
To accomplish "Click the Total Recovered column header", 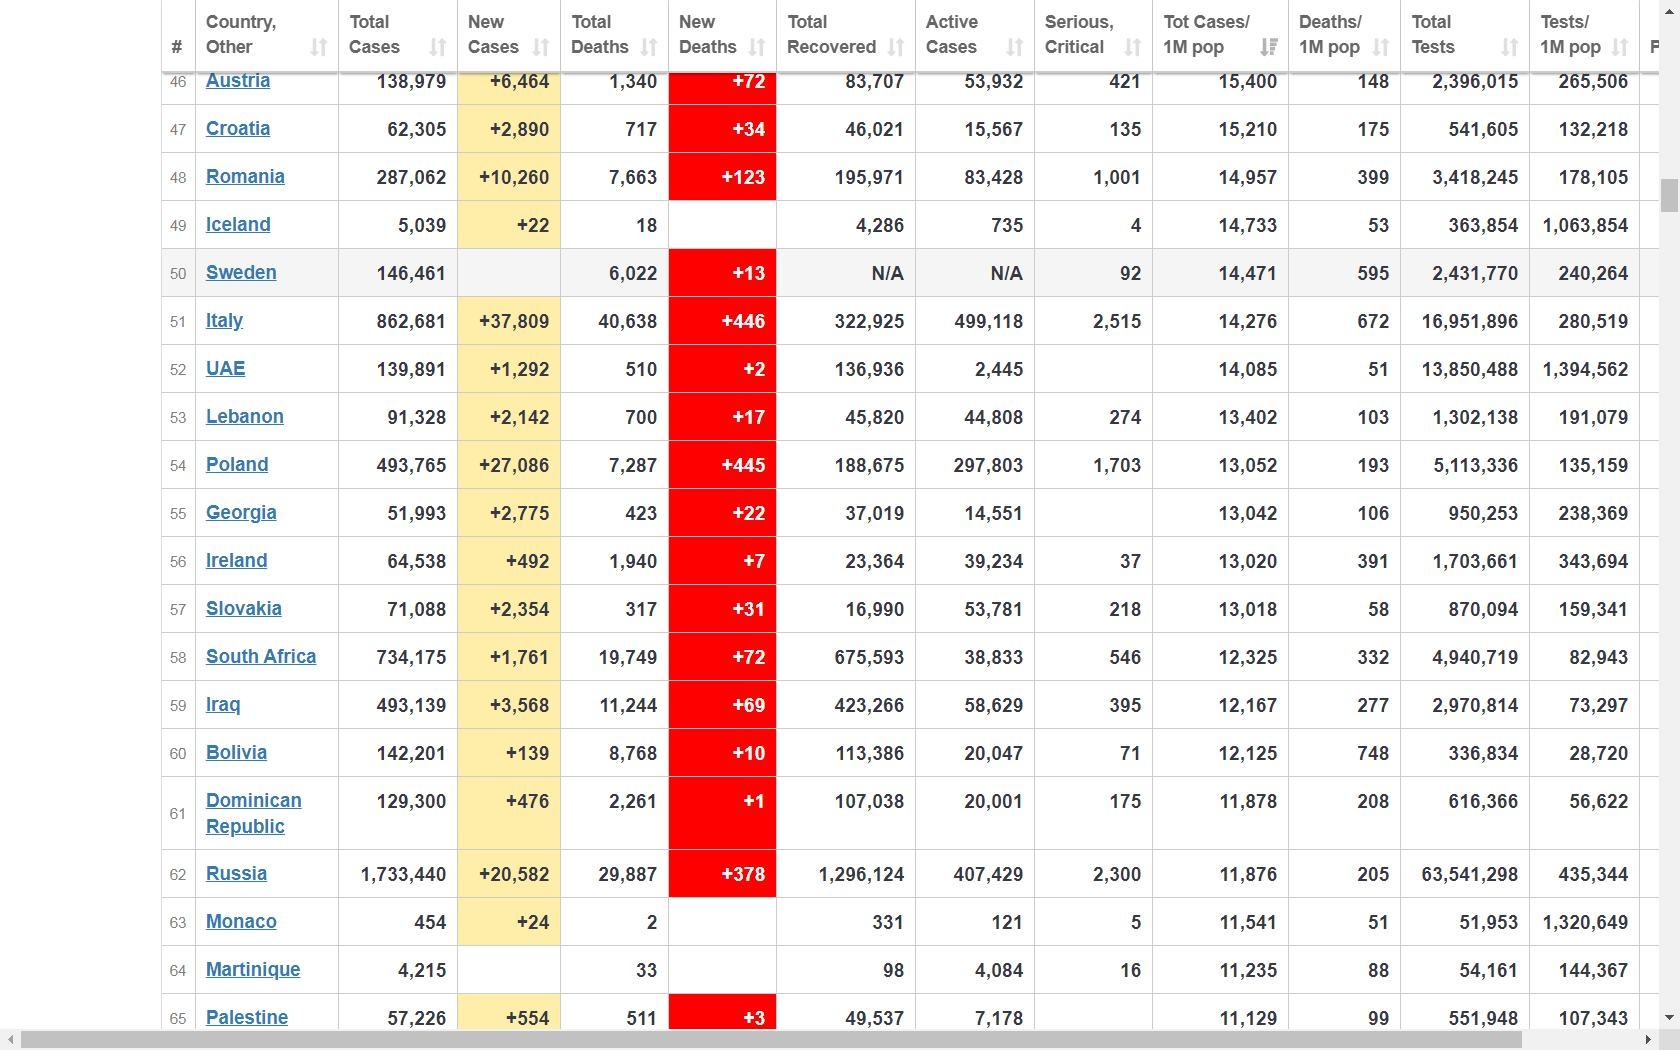I will (x=846, y=35).
